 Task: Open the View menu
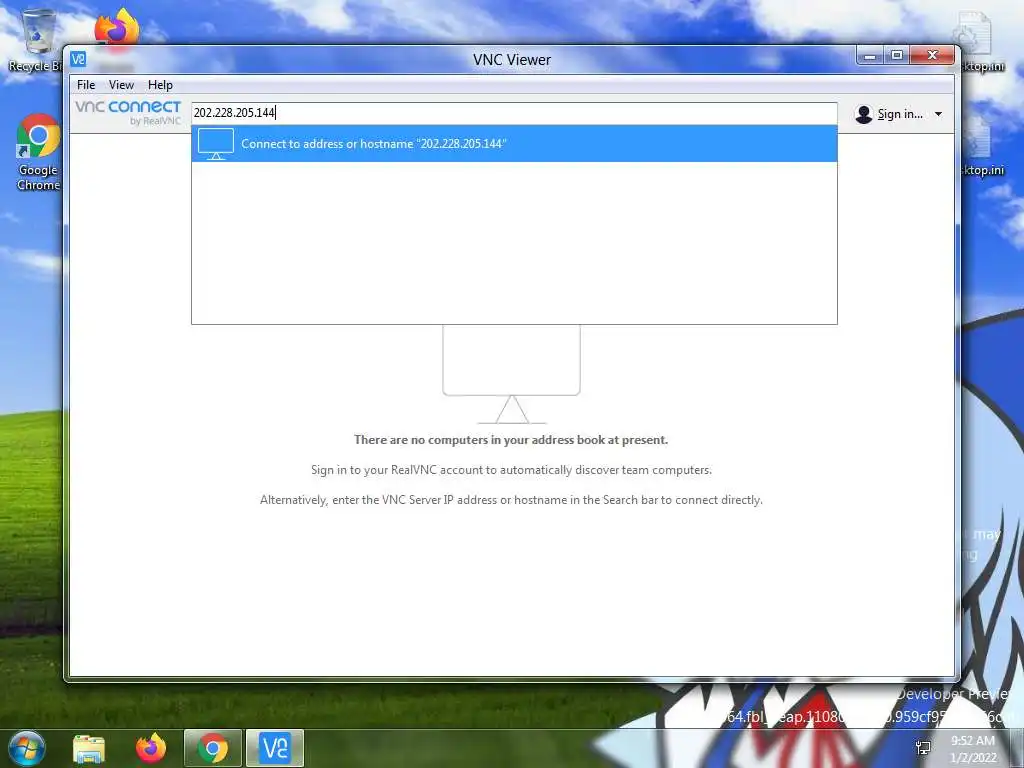pyautogui.click(x=121, y=85)
